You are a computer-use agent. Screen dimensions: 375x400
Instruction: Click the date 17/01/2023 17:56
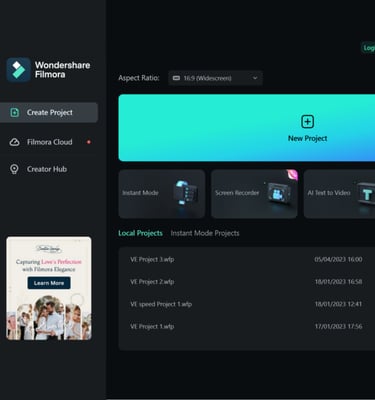pyautogui.click(x=338, y=326)
